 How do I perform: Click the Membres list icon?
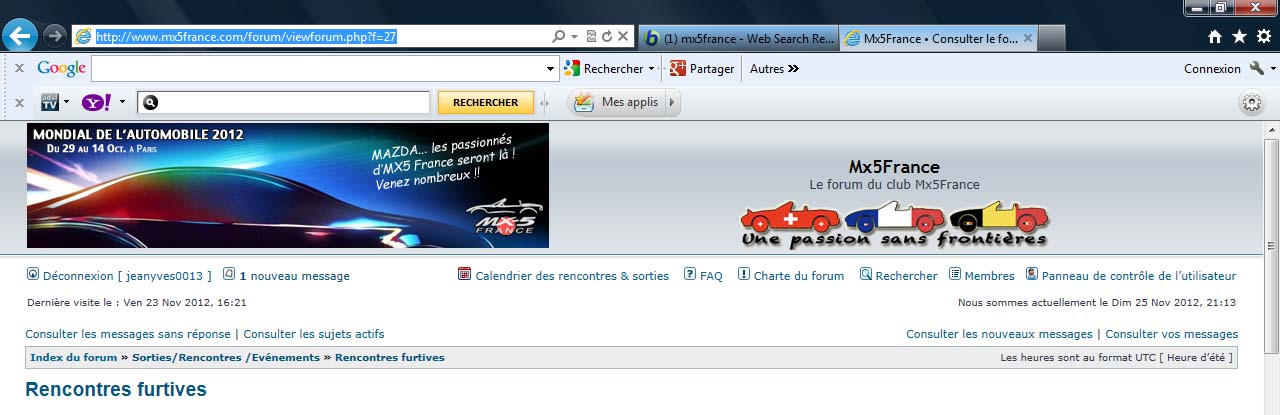pos(955,274)
